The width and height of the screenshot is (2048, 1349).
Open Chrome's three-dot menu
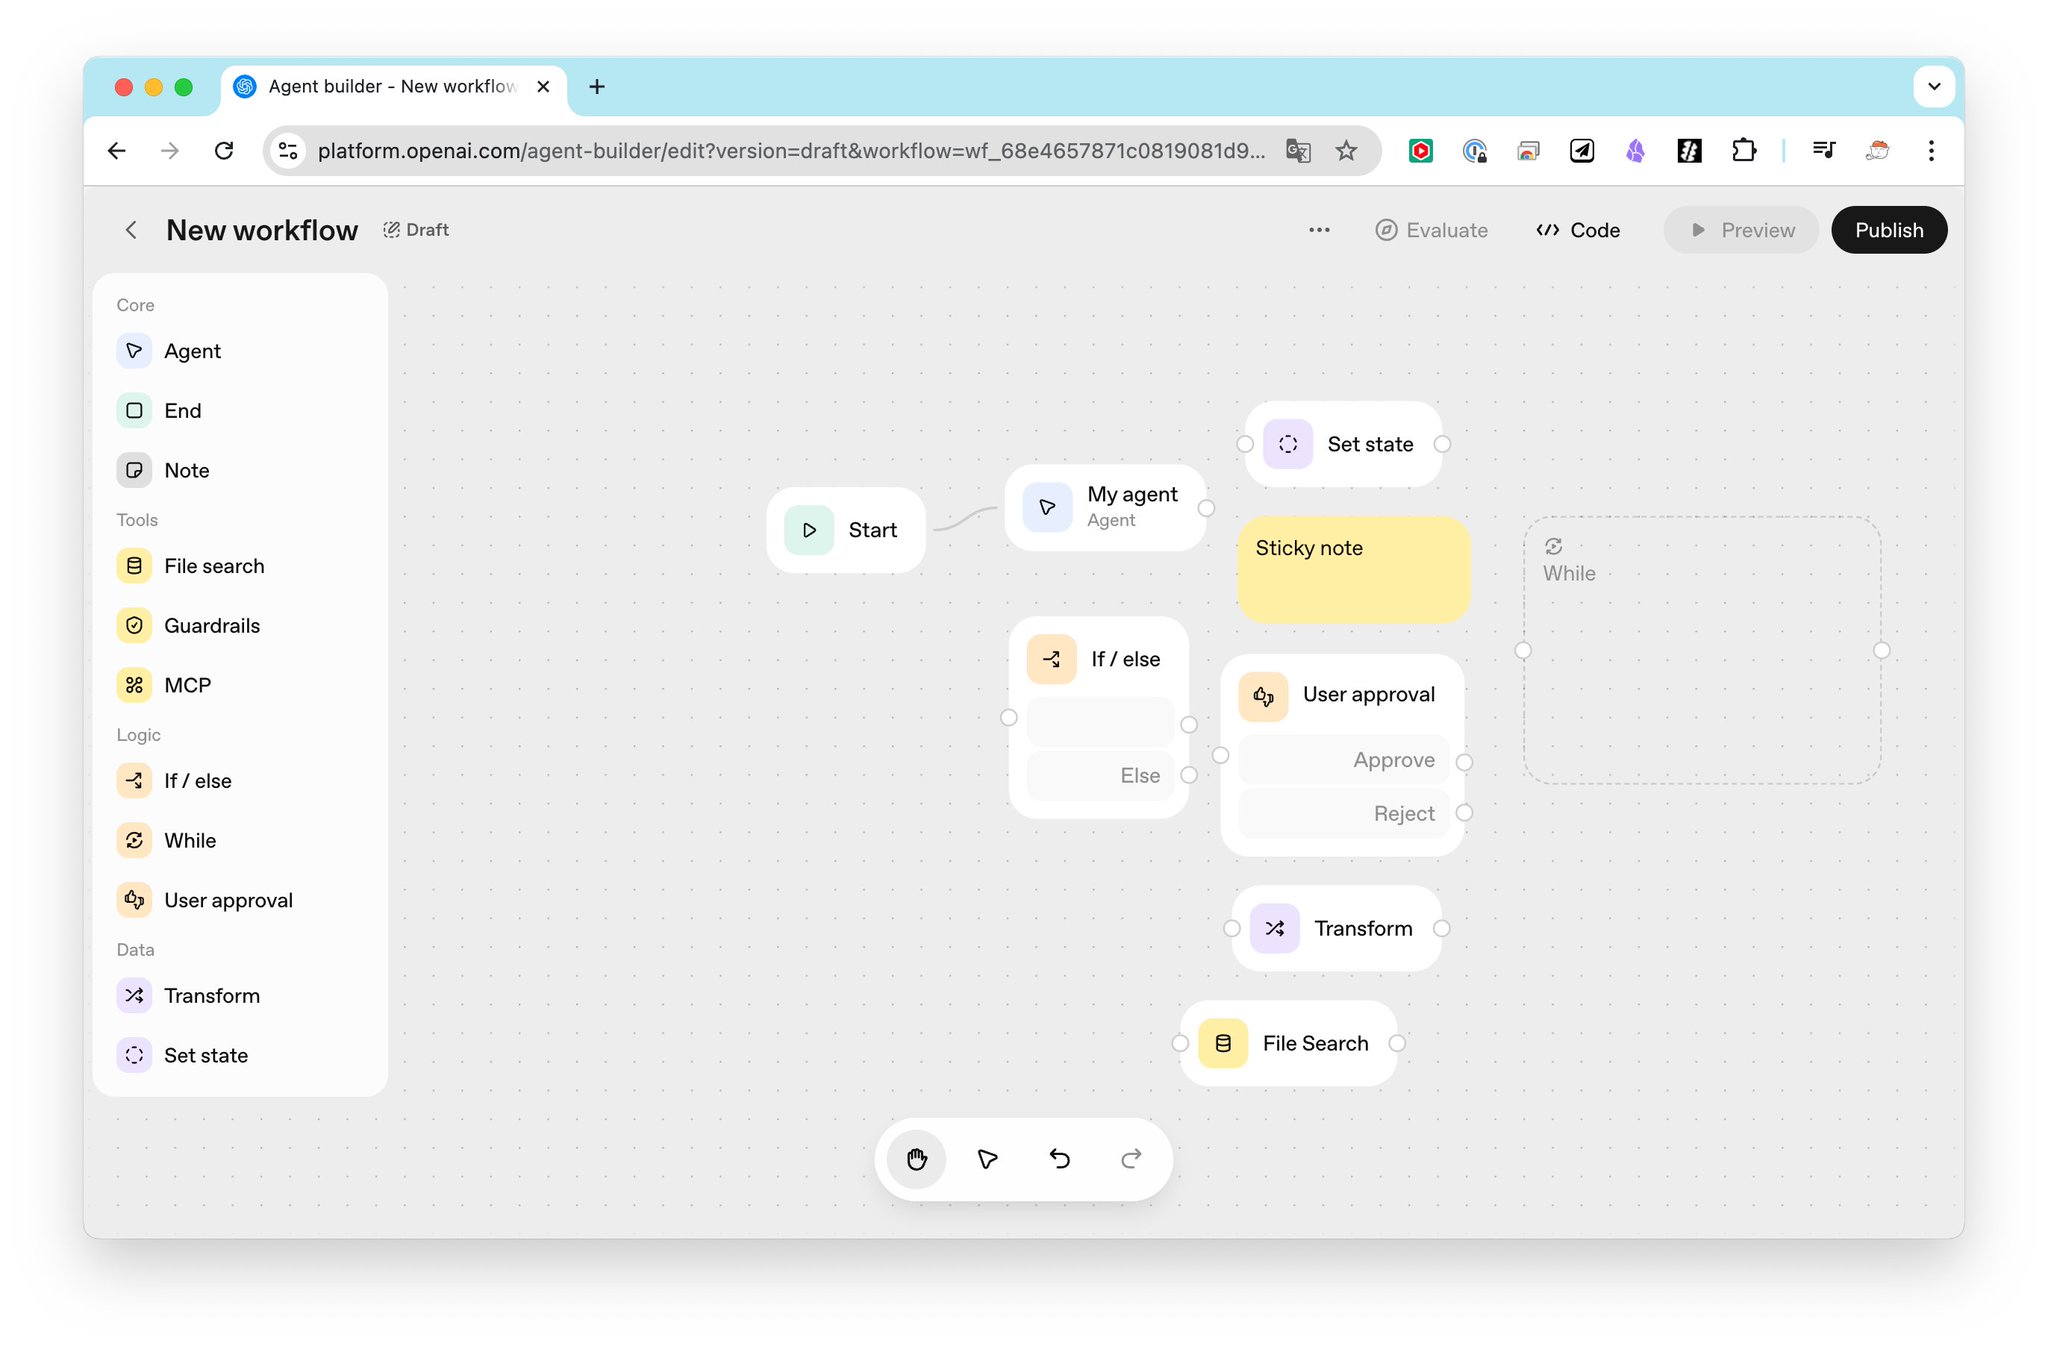point(1930,151)
